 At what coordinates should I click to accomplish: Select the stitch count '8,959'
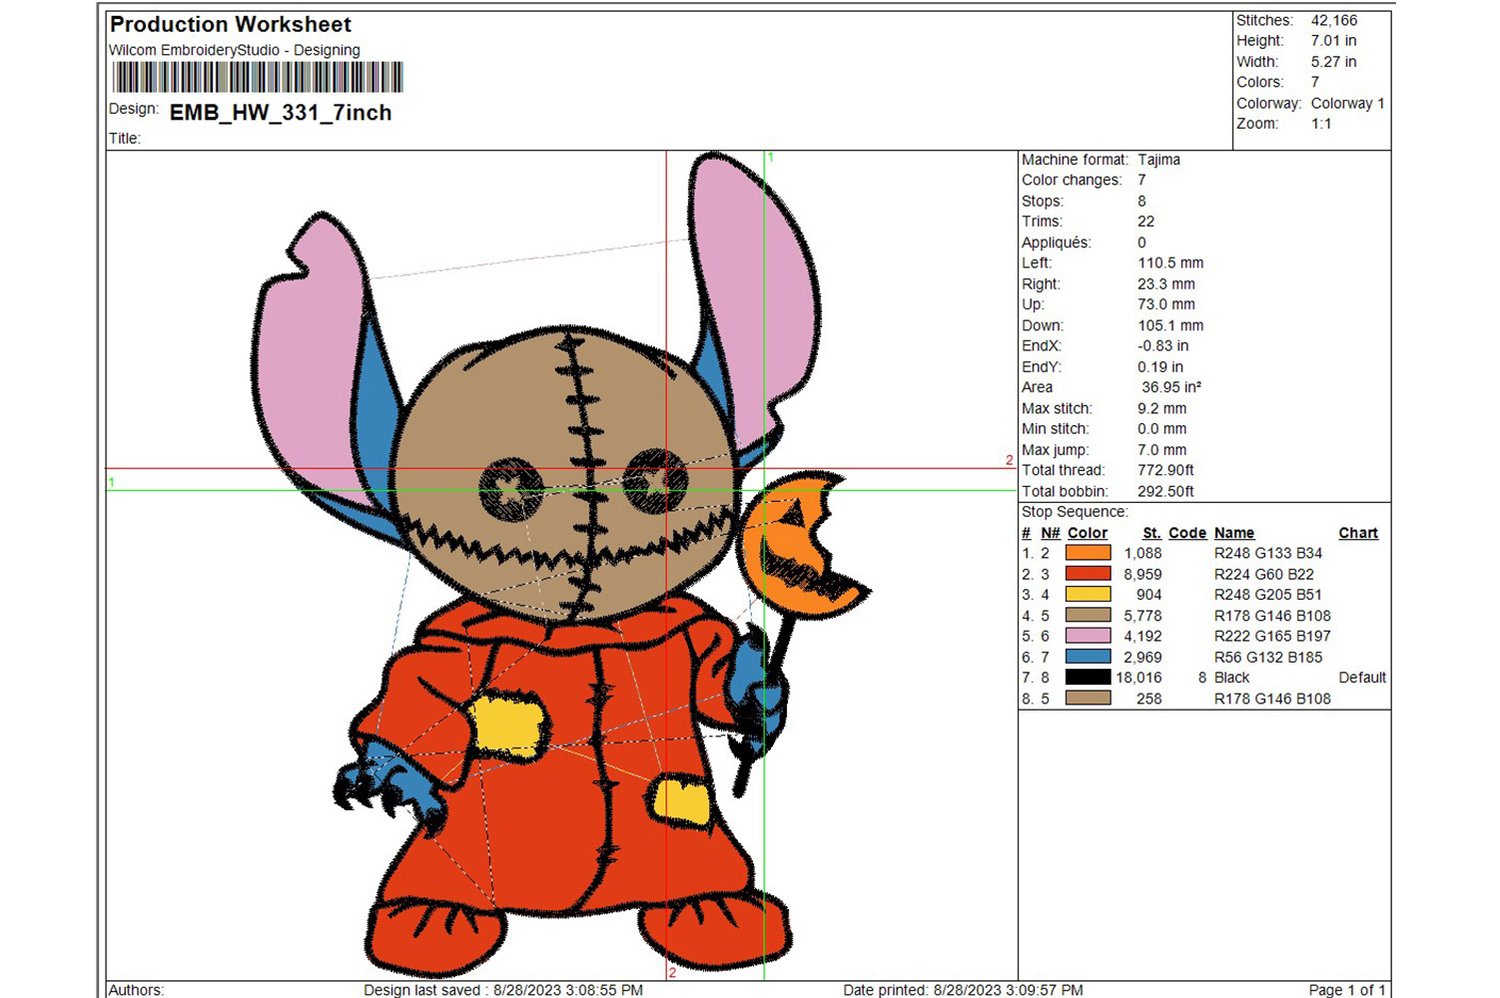(1143, 574)
